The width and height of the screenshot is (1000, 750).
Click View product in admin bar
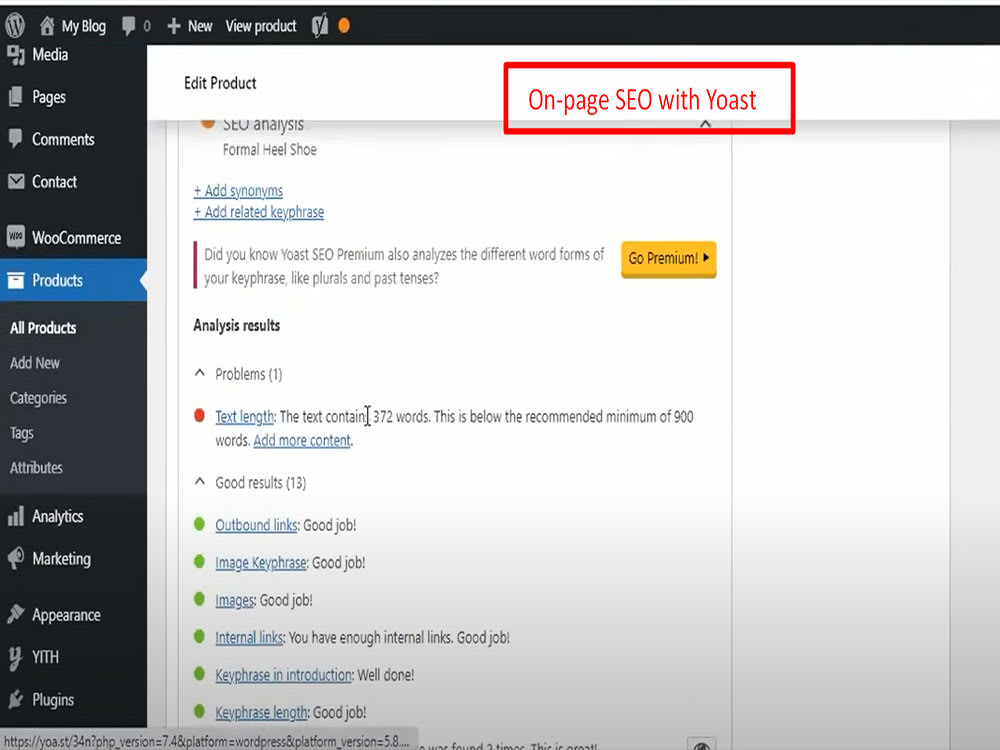click(x=261, y=26)
